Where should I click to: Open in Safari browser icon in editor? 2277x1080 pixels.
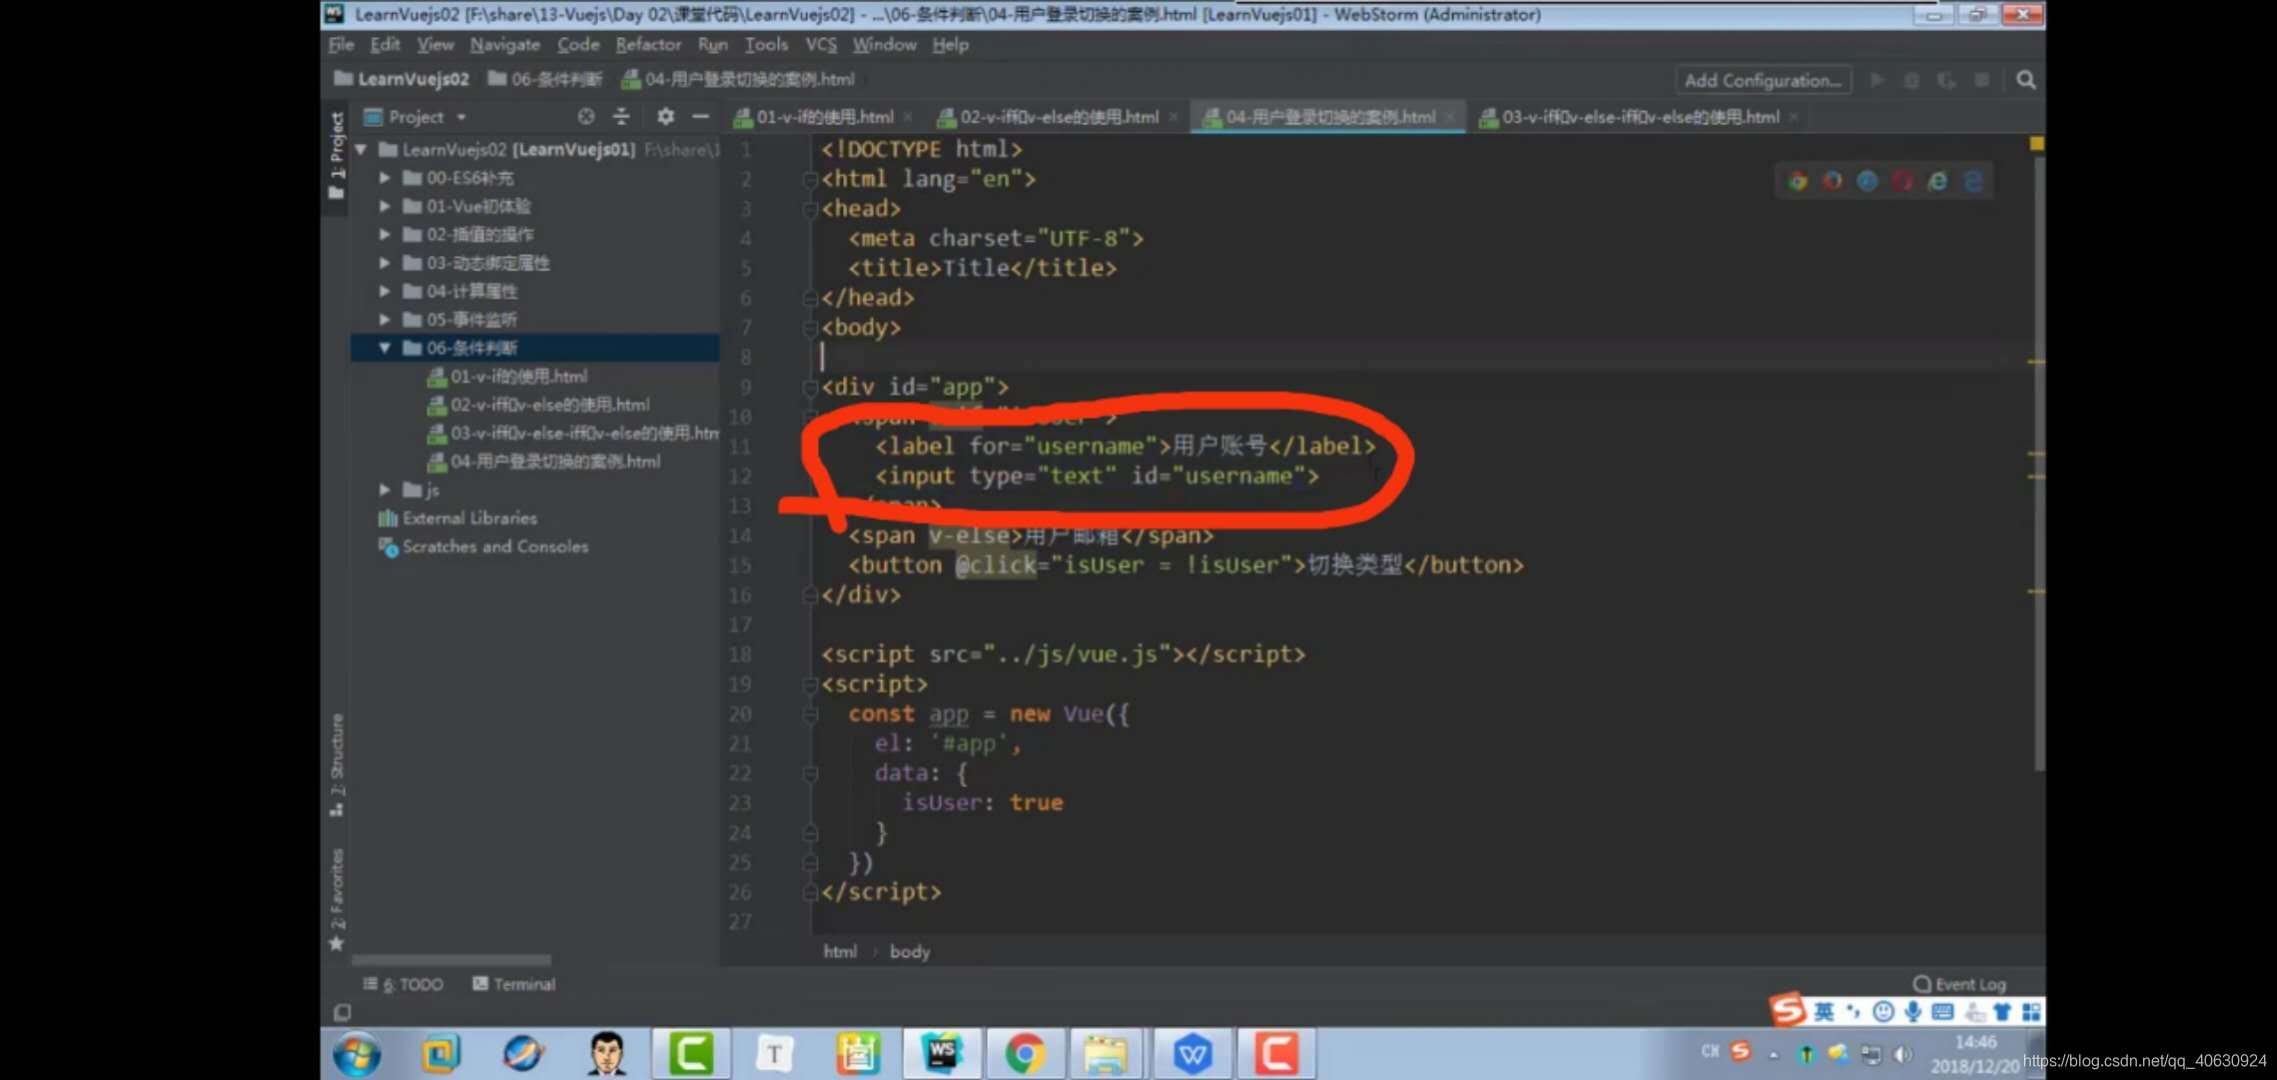point(1867,181)
